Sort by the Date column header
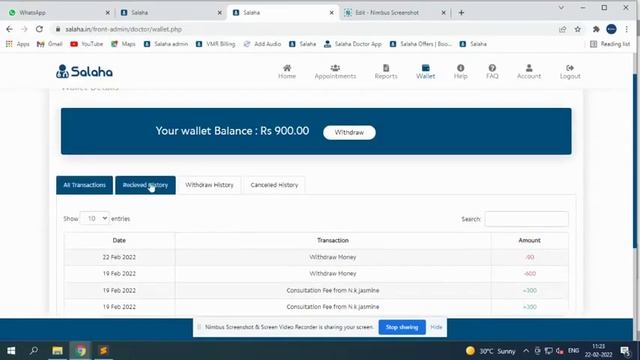Viewport: 640px width, 360px height. pyautogui.click(x=119, y=240)
